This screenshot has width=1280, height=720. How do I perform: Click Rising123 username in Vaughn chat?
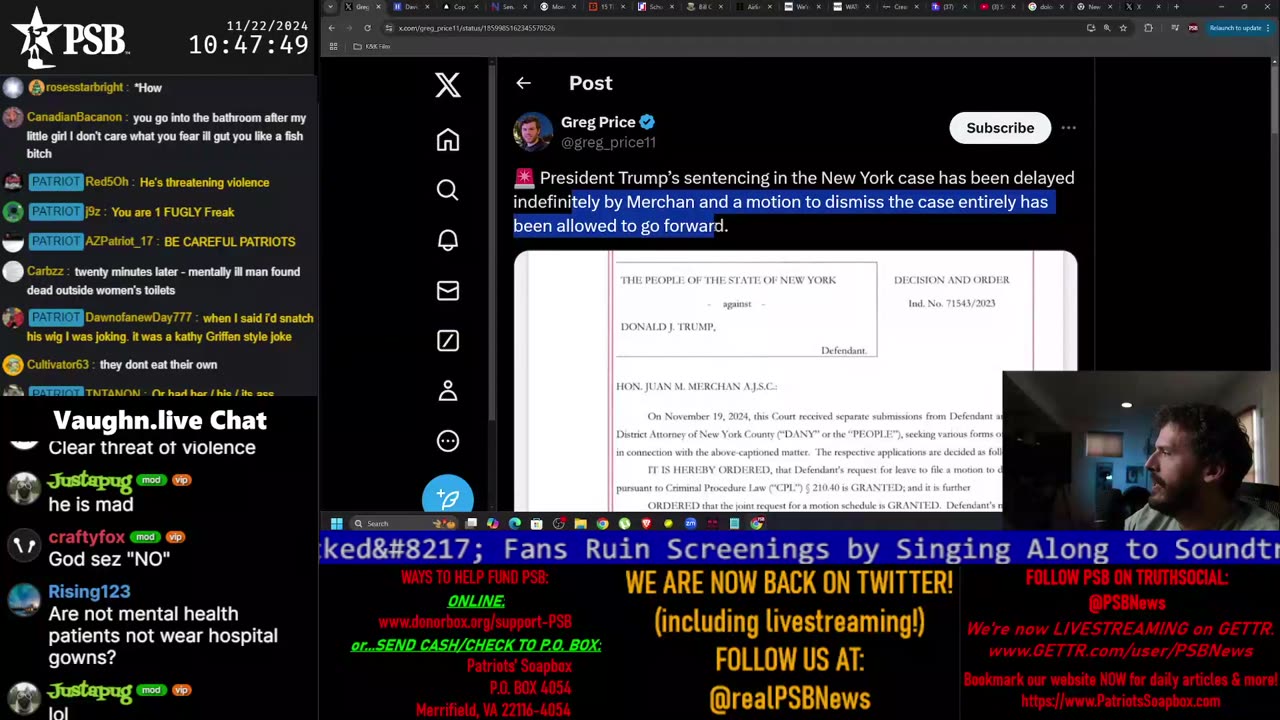point(89,592)
